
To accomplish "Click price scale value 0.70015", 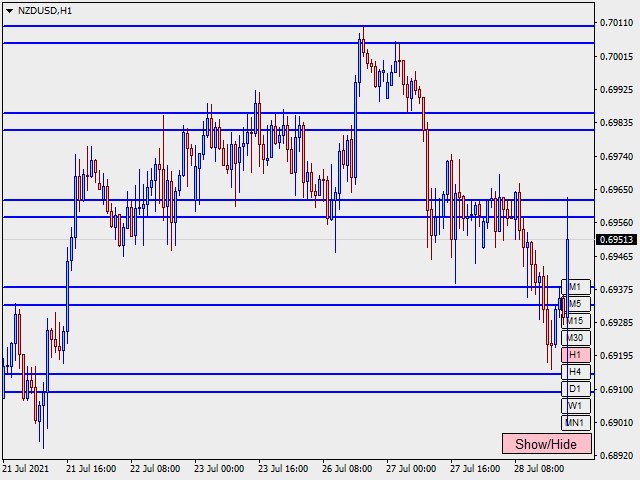I will coord(616,56).
